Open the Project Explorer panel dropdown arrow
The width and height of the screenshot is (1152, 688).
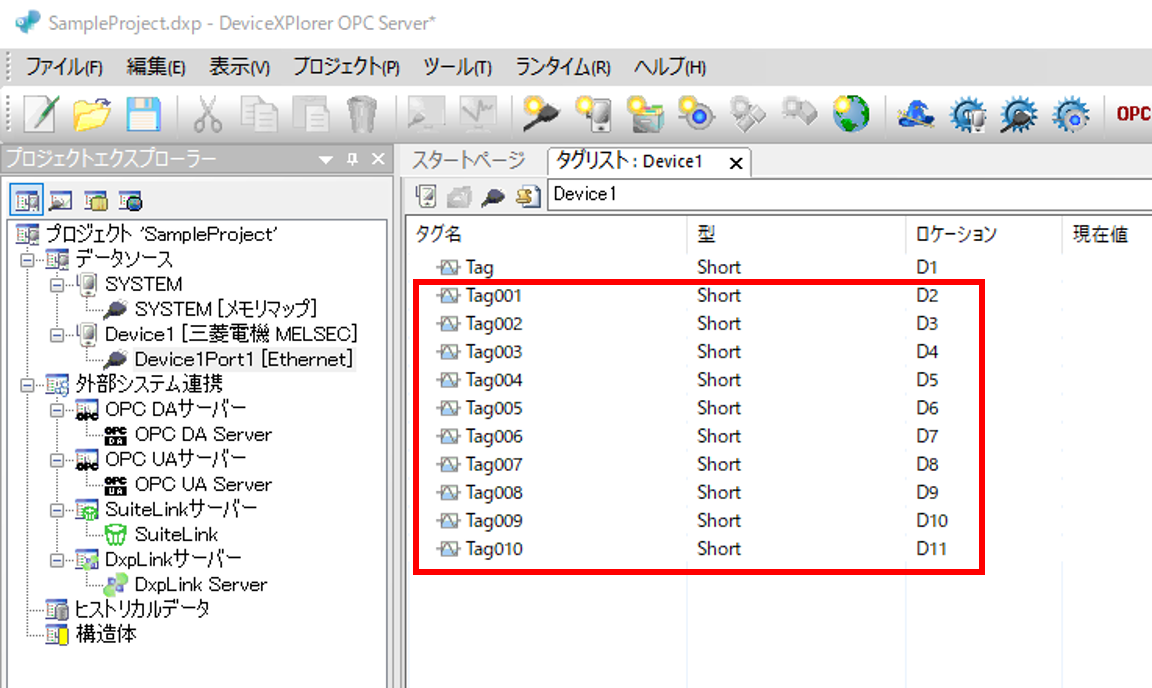[326, 160]
